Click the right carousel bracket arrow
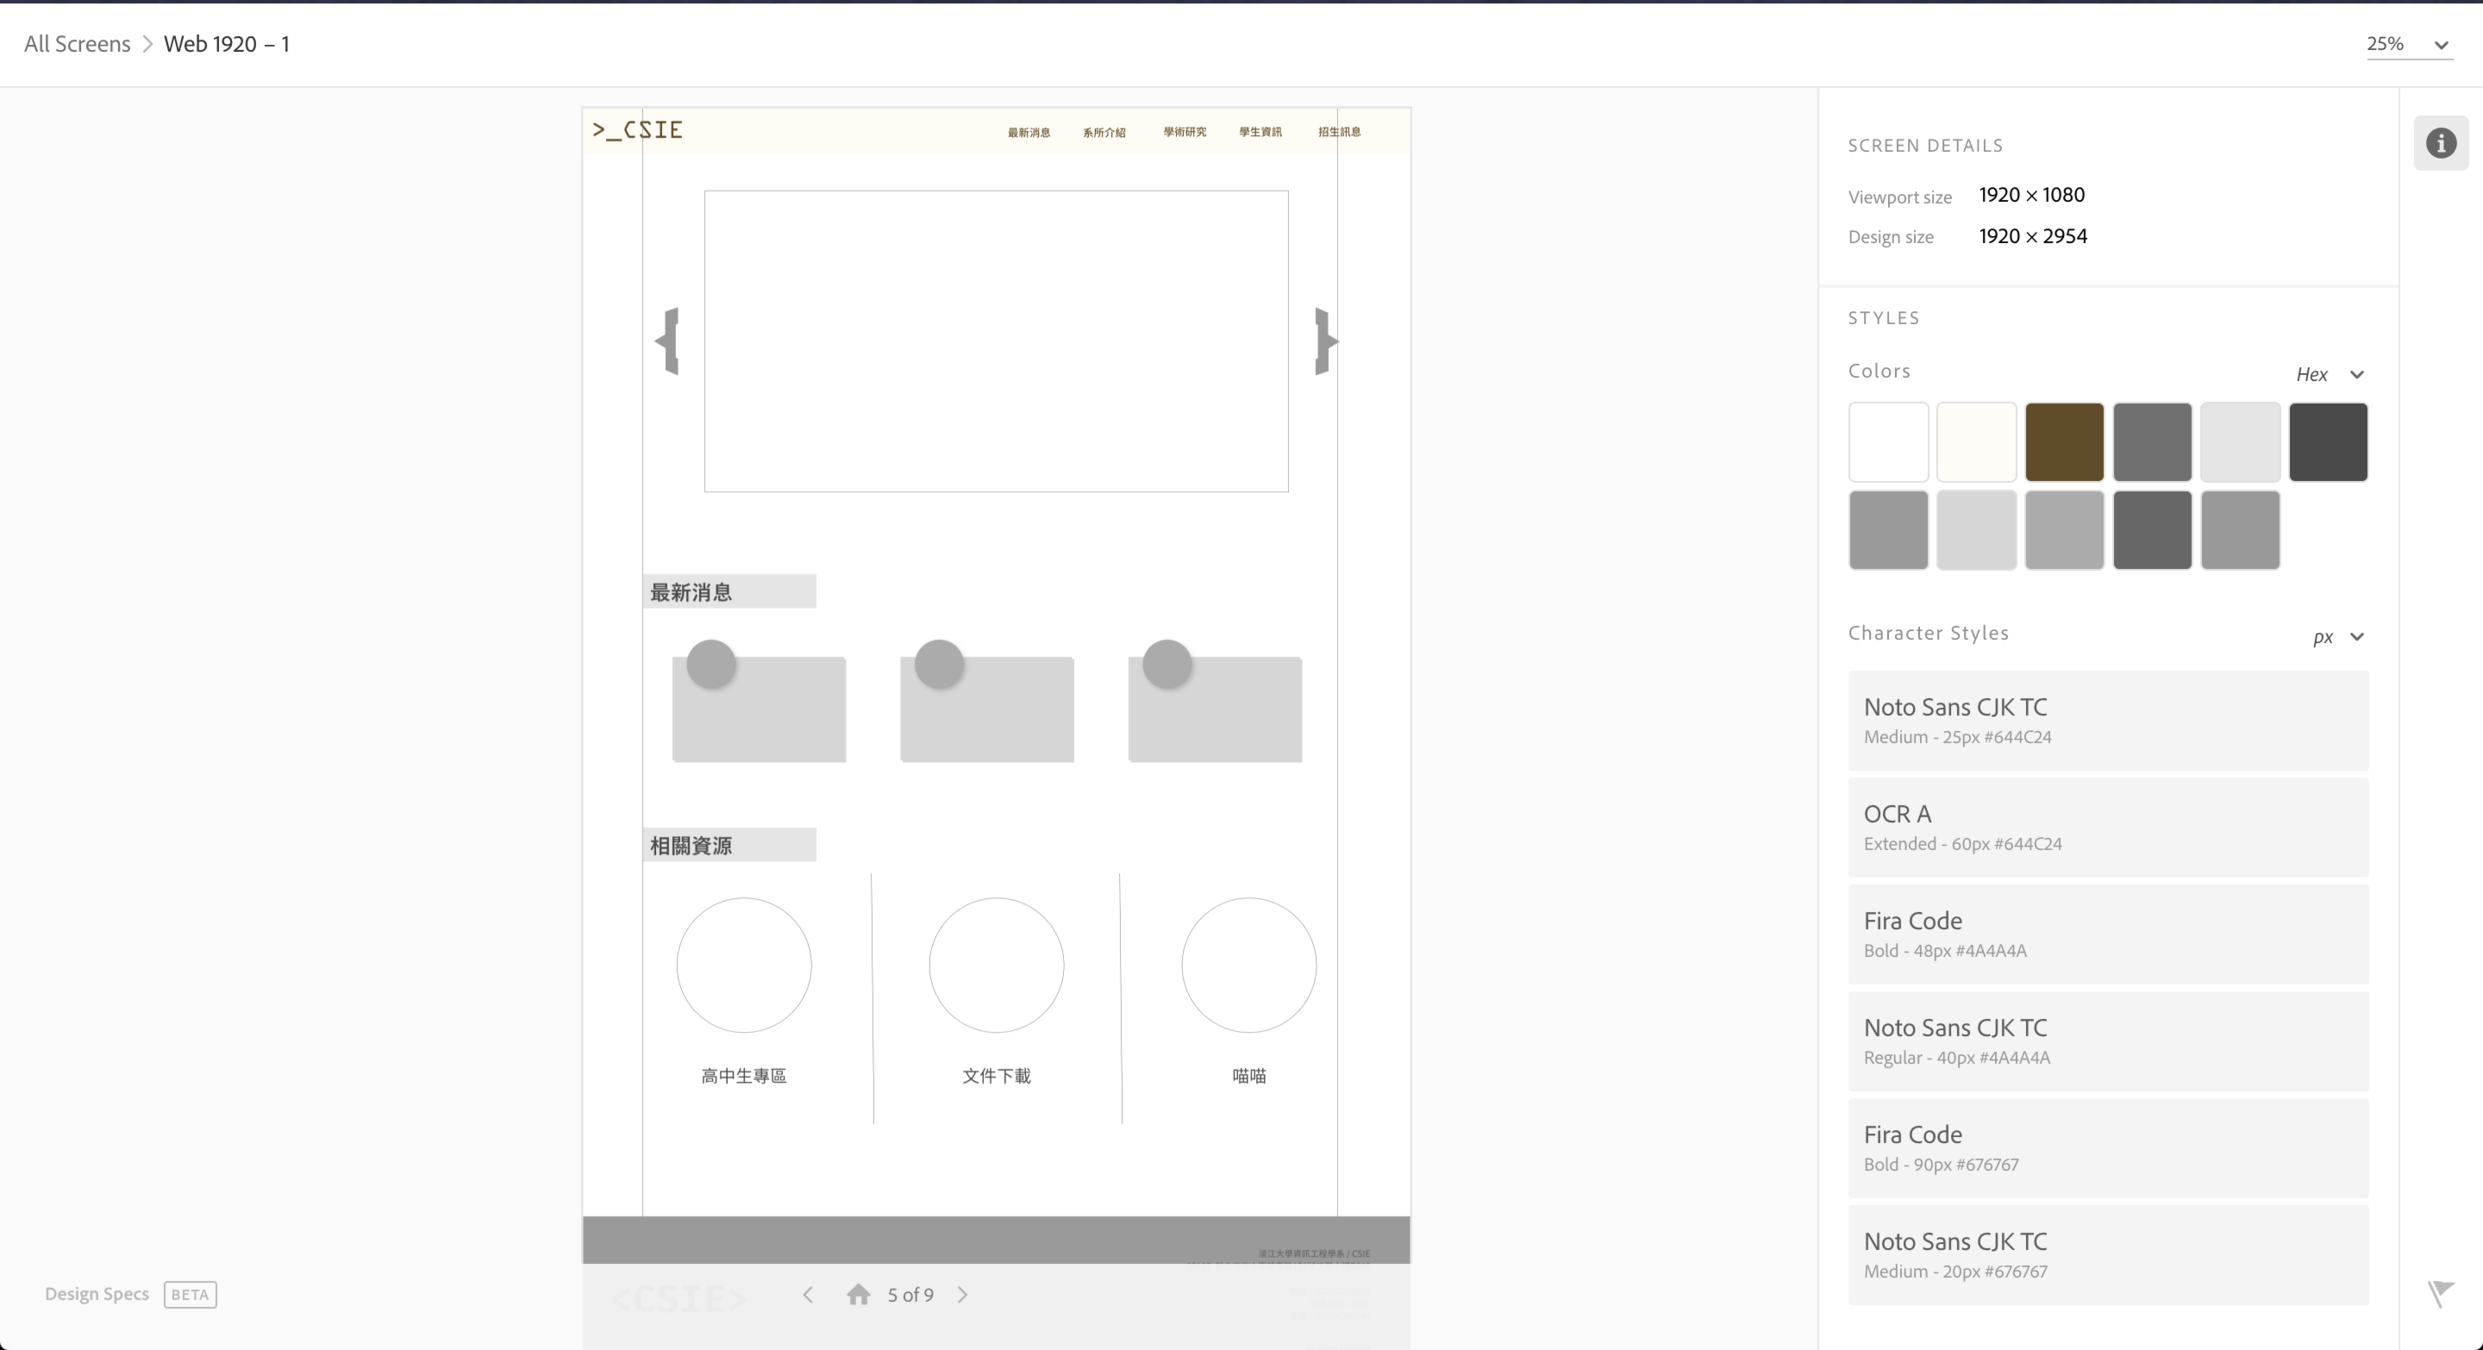The width and height of the screenshot is (2483, 1350). coord(1324,341)
